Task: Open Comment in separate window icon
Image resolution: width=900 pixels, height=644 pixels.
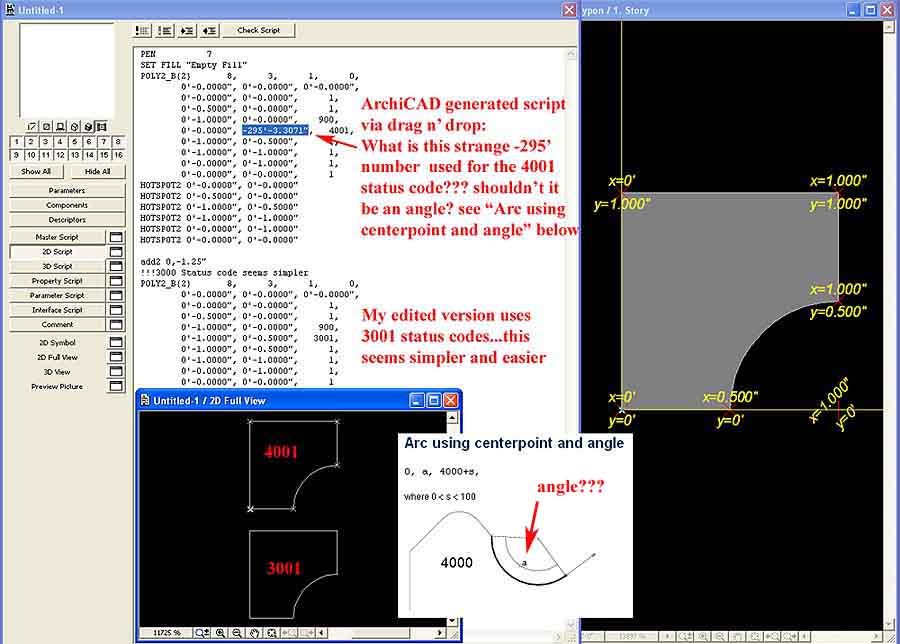Action: tap(116, 324)
